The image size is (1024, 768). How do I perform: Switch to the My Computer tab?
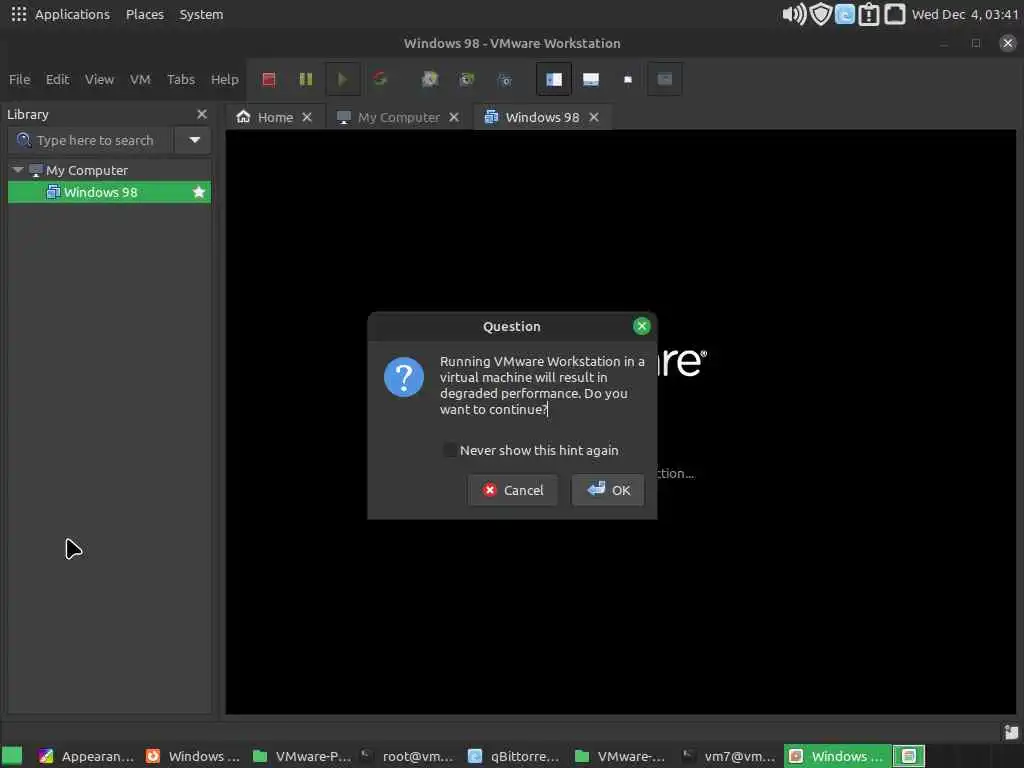tap(398, 117)
